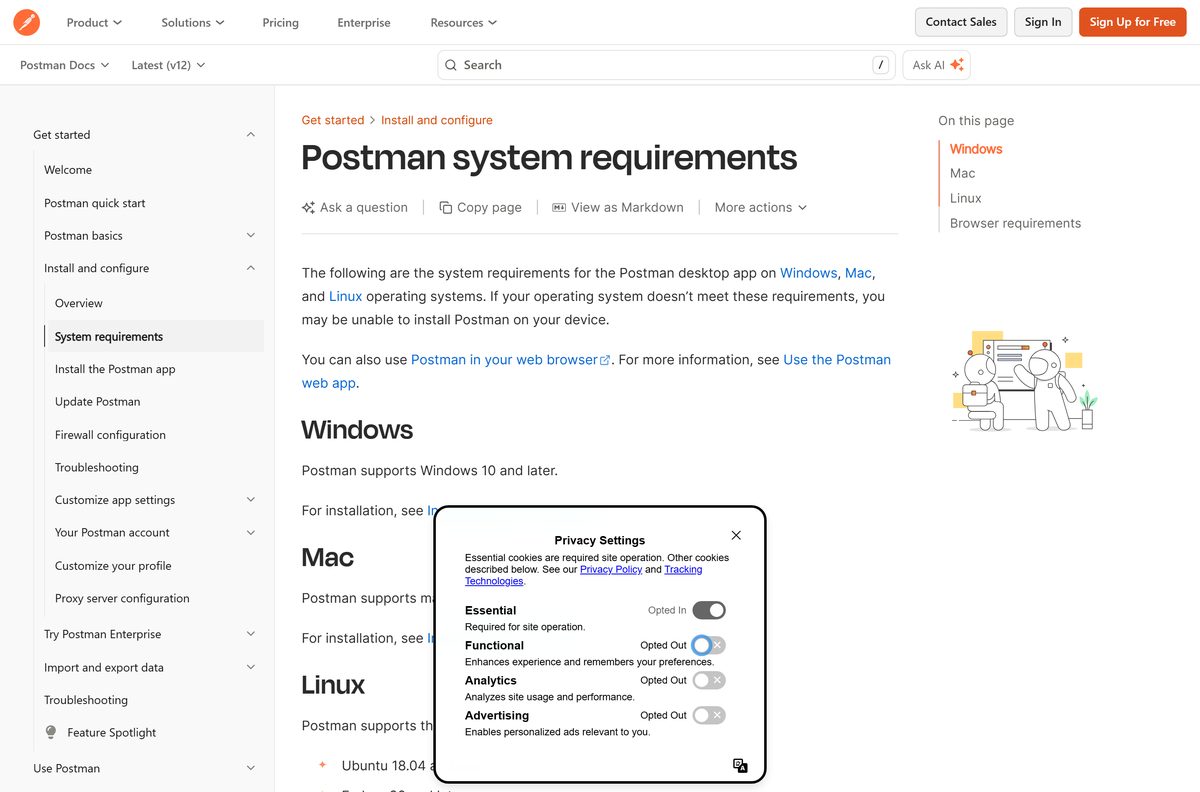The height and width of the screenshot is (792, 1200).
Task: Click the slash shortcut badge in search
Action: pos(880,65)
